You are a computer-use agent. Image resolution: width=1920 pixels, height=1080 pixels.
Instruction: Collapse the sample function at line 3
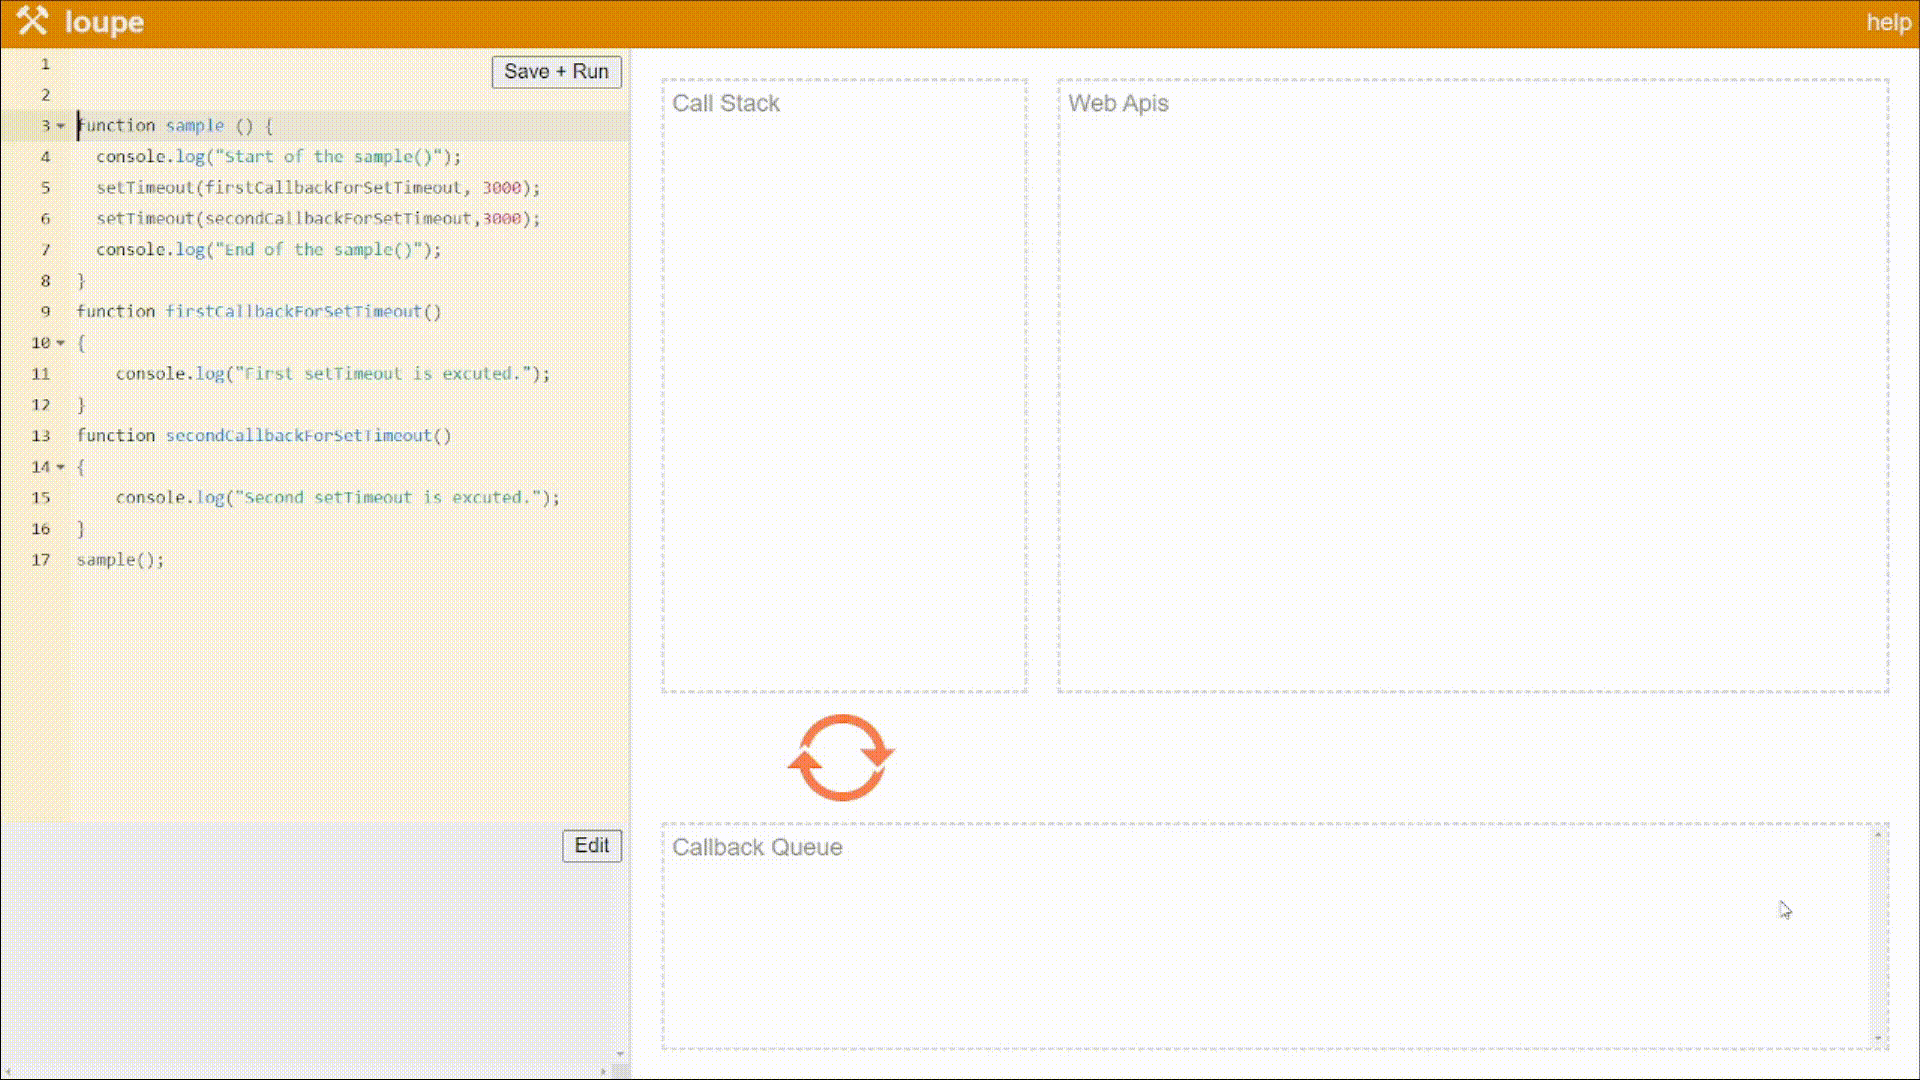coord(61,126)
